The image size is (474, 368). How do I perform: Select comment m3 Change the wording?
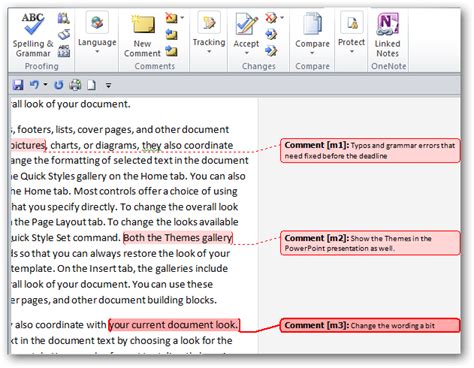[x=370, y=326]
